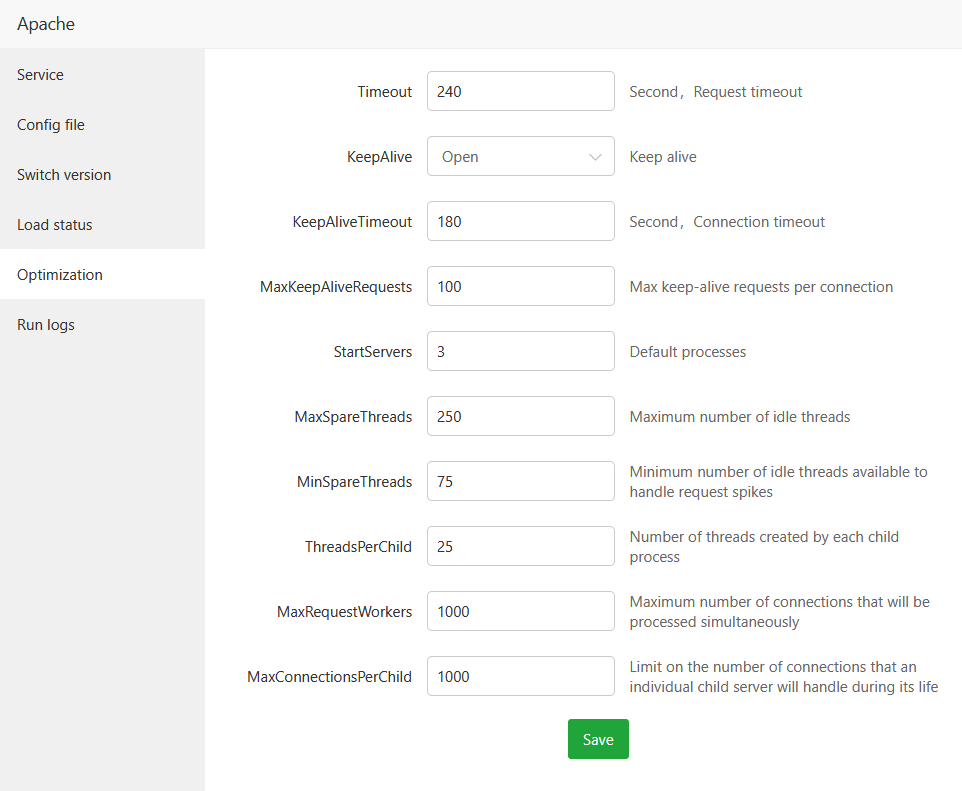This screenshot has height=791, width=962.
Task: Focus the KeepAliveTimeout field showing 180
Action: pos(520,222)
